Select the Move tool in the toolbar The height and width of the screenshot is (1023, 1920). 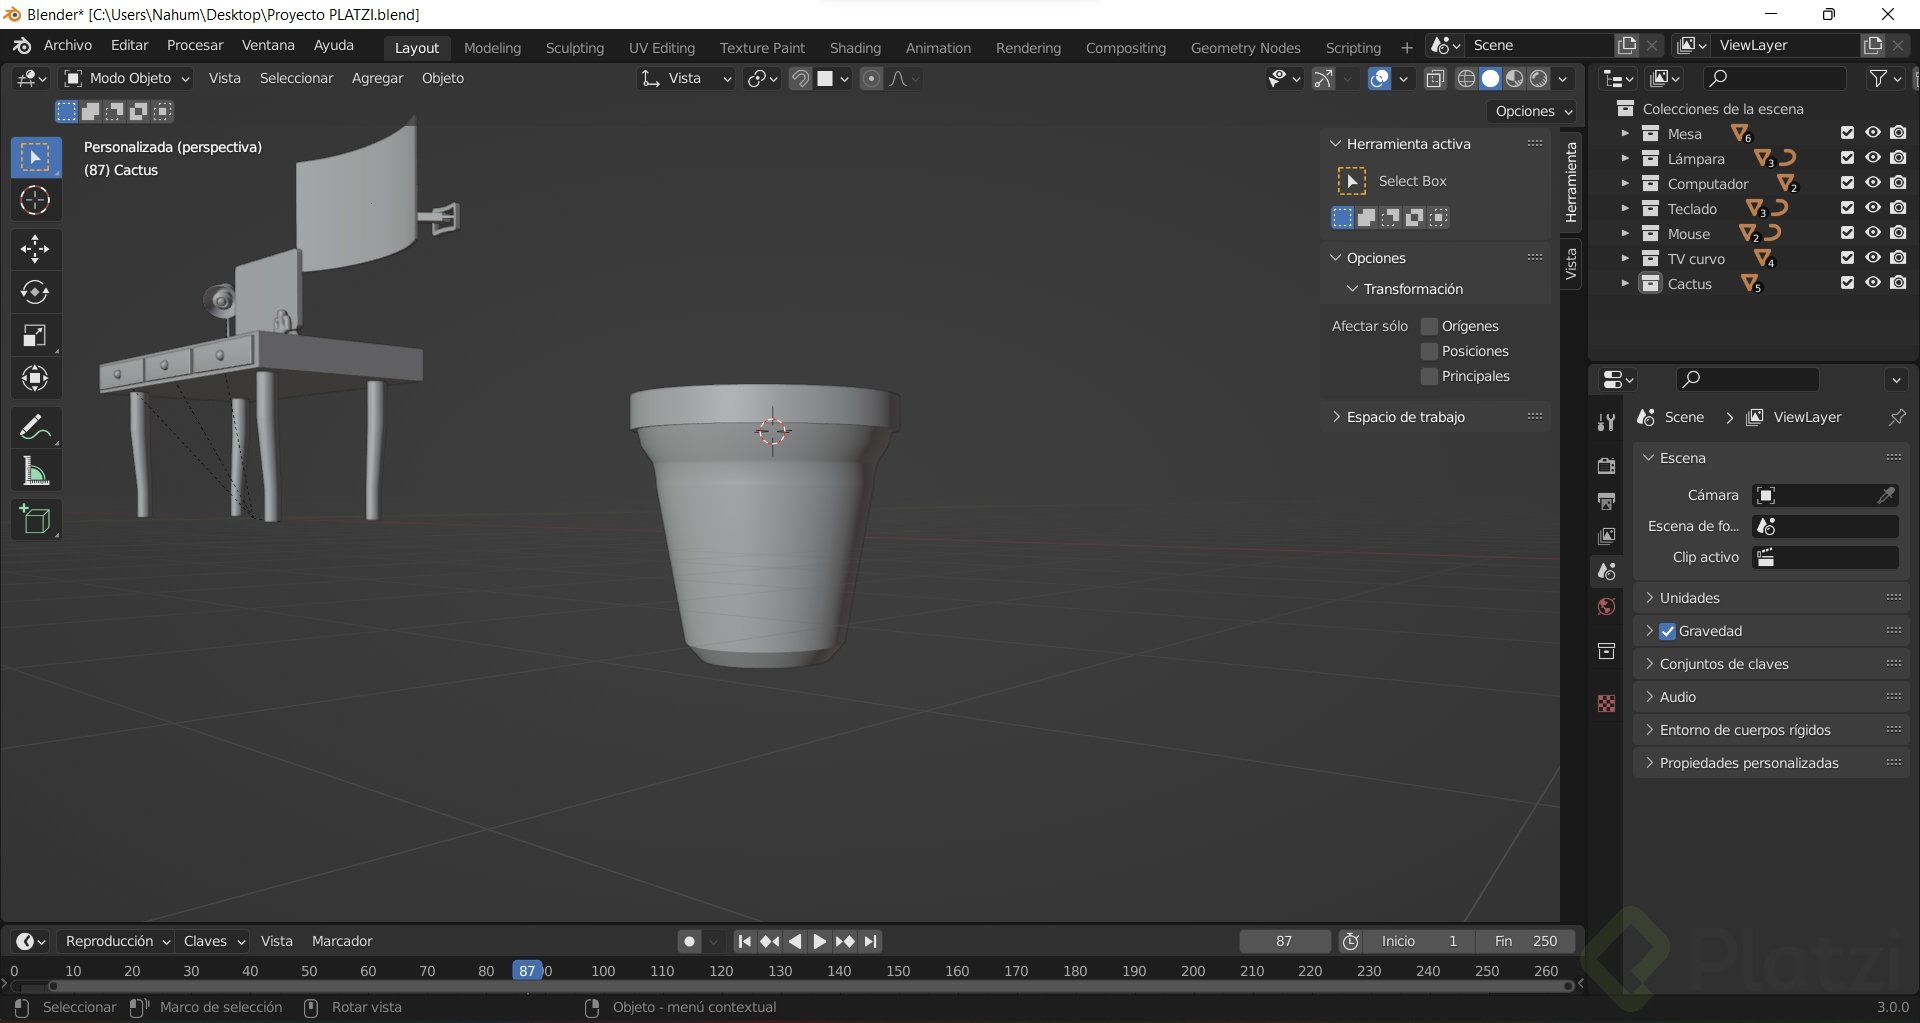coord(35,248)
